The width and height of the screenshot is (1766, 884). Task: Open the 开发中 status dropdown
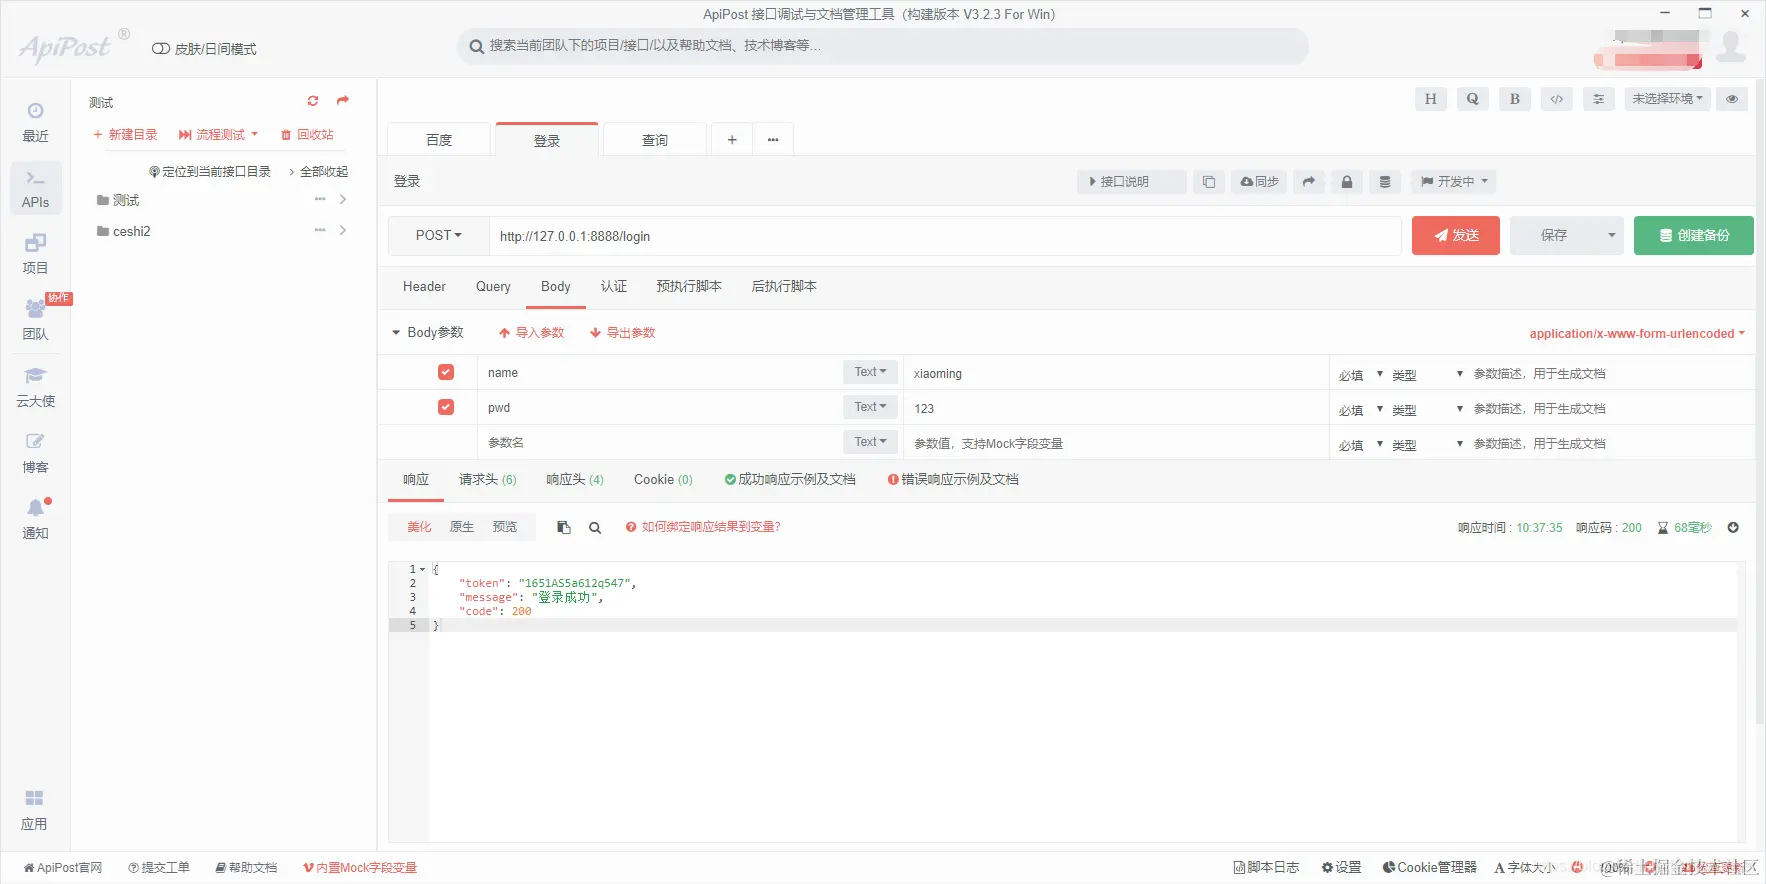coord(1455,182)
